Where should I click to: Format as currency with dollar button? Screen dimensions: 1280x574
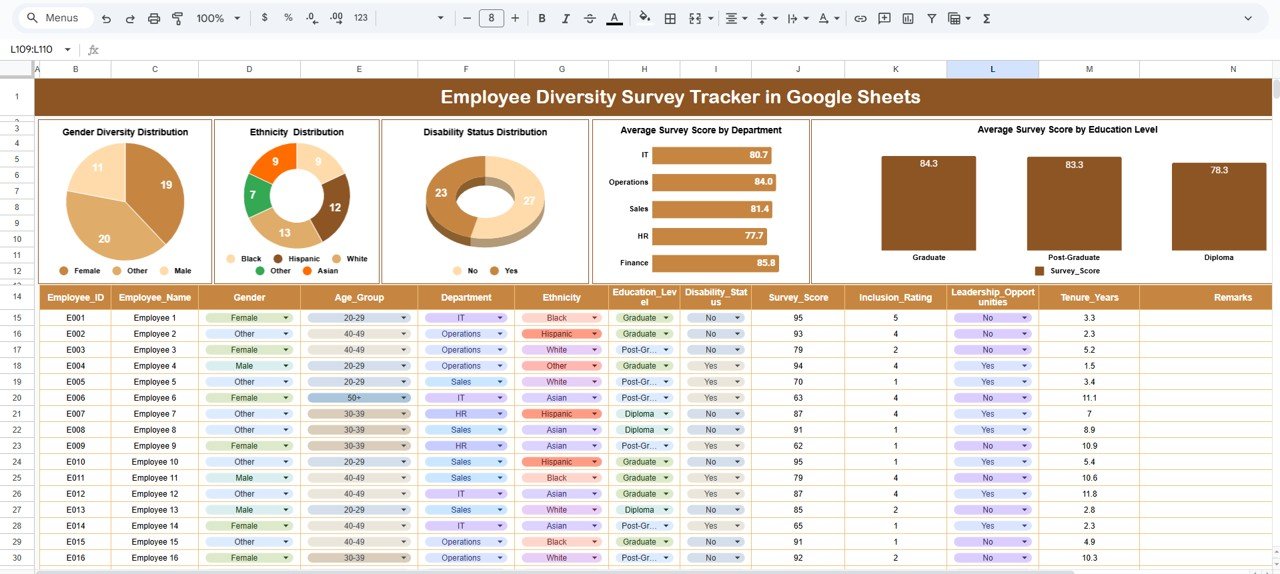(264, 18)
